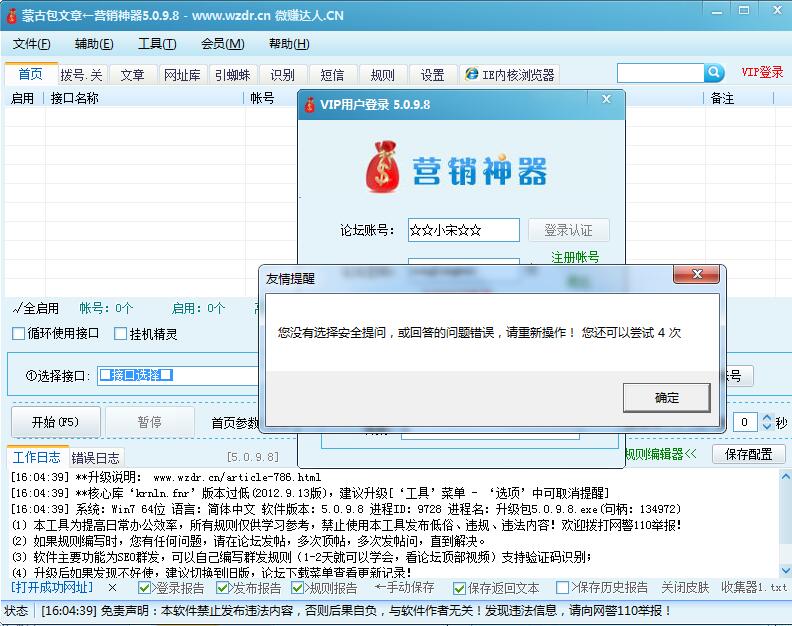Close the 友情提醒 alert dialog
The image size is (792, 626).
(x=697, y=274)
